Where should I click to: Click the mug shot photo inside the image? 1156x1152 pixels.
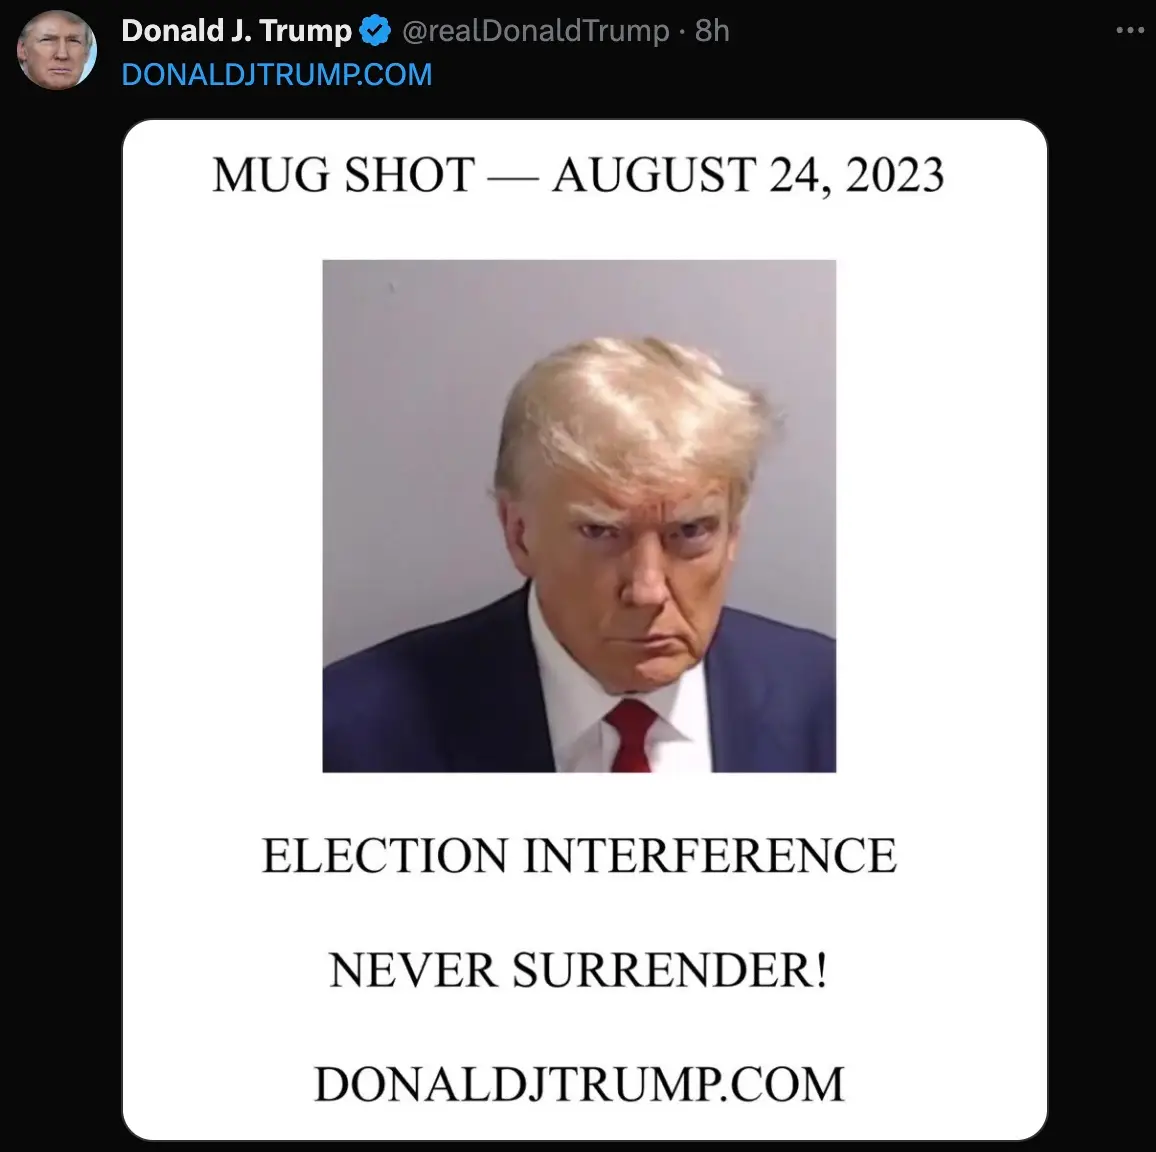point(579,516)
